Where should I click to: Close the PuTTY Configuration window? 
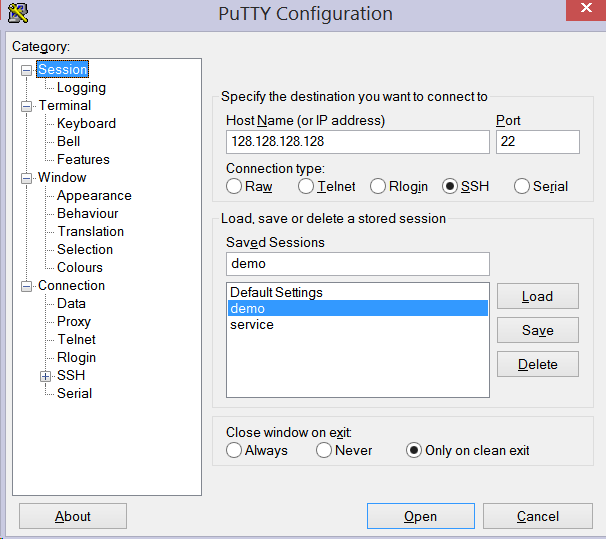[586, 9]
